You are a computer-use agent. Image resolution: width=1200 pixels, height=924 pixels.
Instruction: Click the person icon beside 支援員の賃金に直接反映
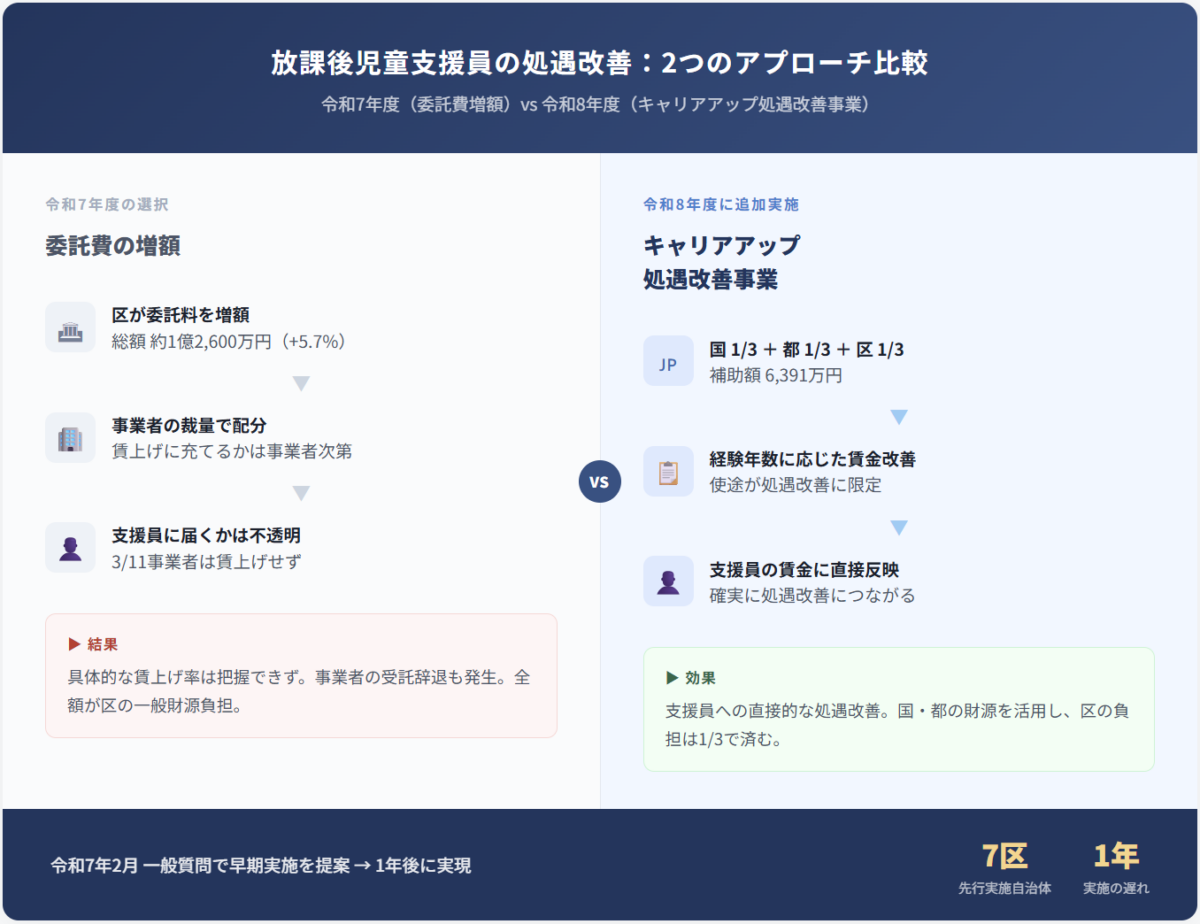coord(668,582)
